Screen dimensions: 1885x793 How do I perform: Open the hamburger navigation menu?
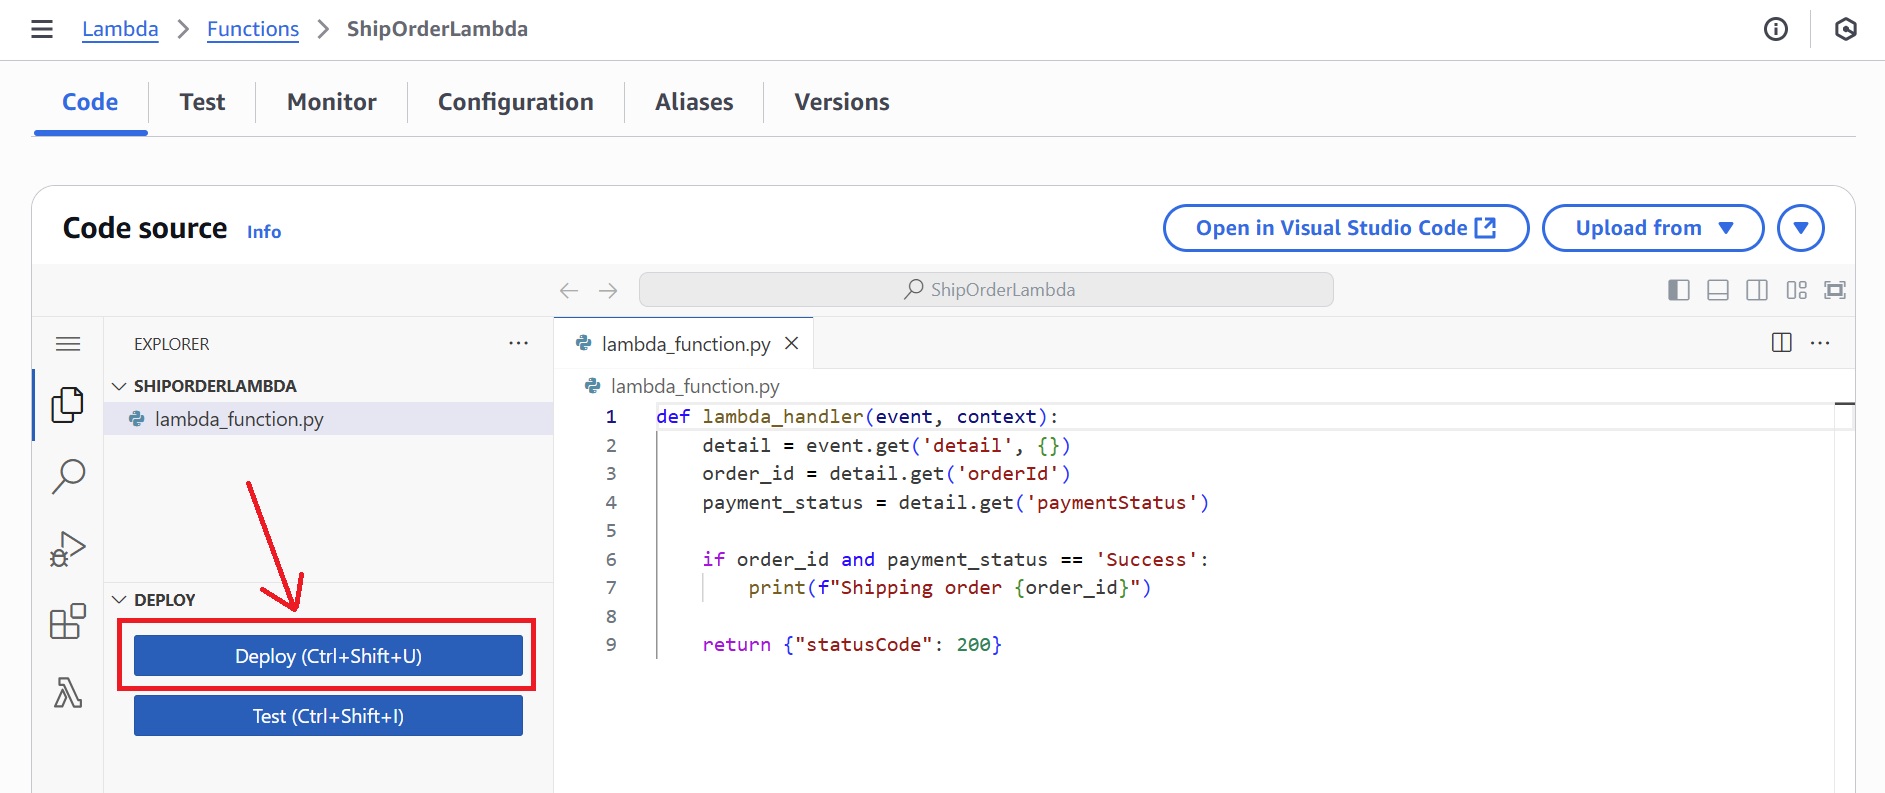click(42, 29)
